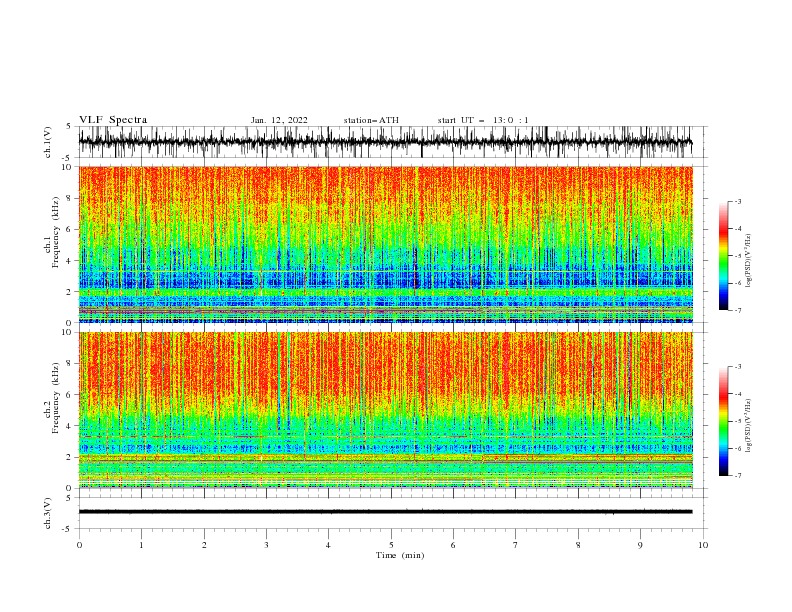The height and width of the screenshot is (612, 792).
Task: Click the time axis tick labeled "9"
Action: click(640, 545)
